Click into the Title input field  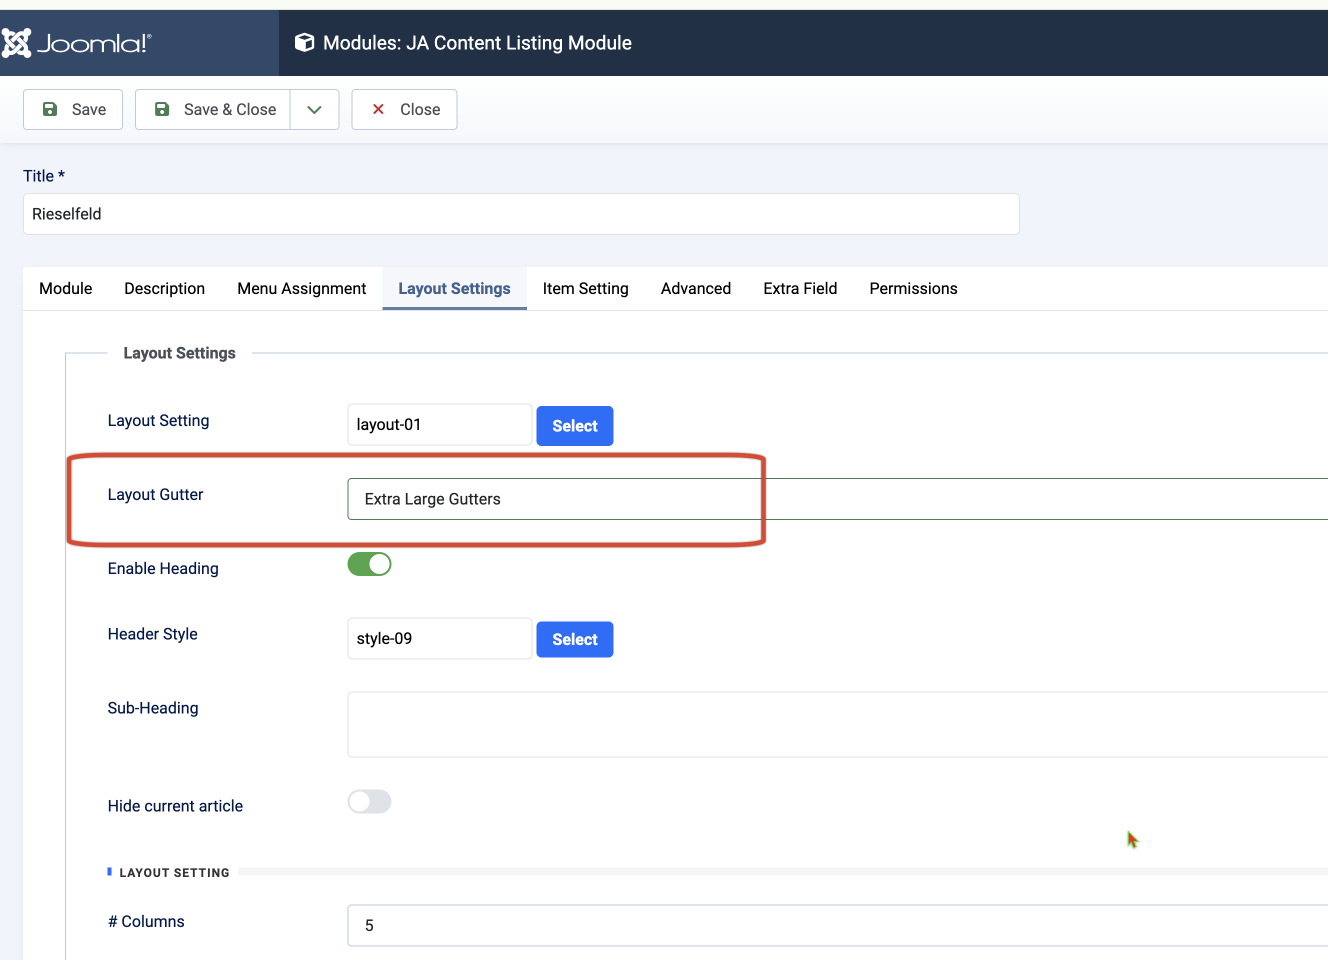tap(520, 214)
